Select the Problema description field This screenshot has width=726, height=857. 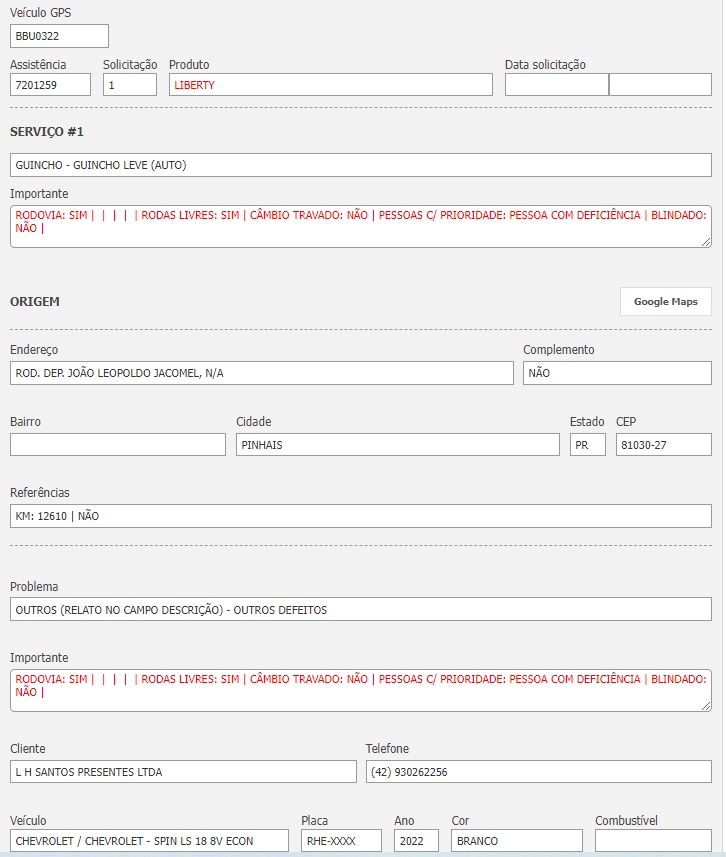pos(360,609)
